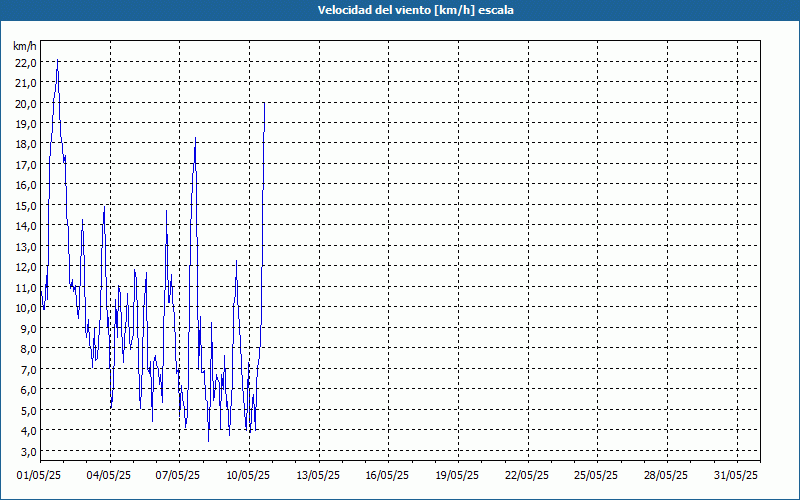Click the 12,0 y-axis value
Image resolution: width=800 pixels, height=500 pixels.
[26, 266]
